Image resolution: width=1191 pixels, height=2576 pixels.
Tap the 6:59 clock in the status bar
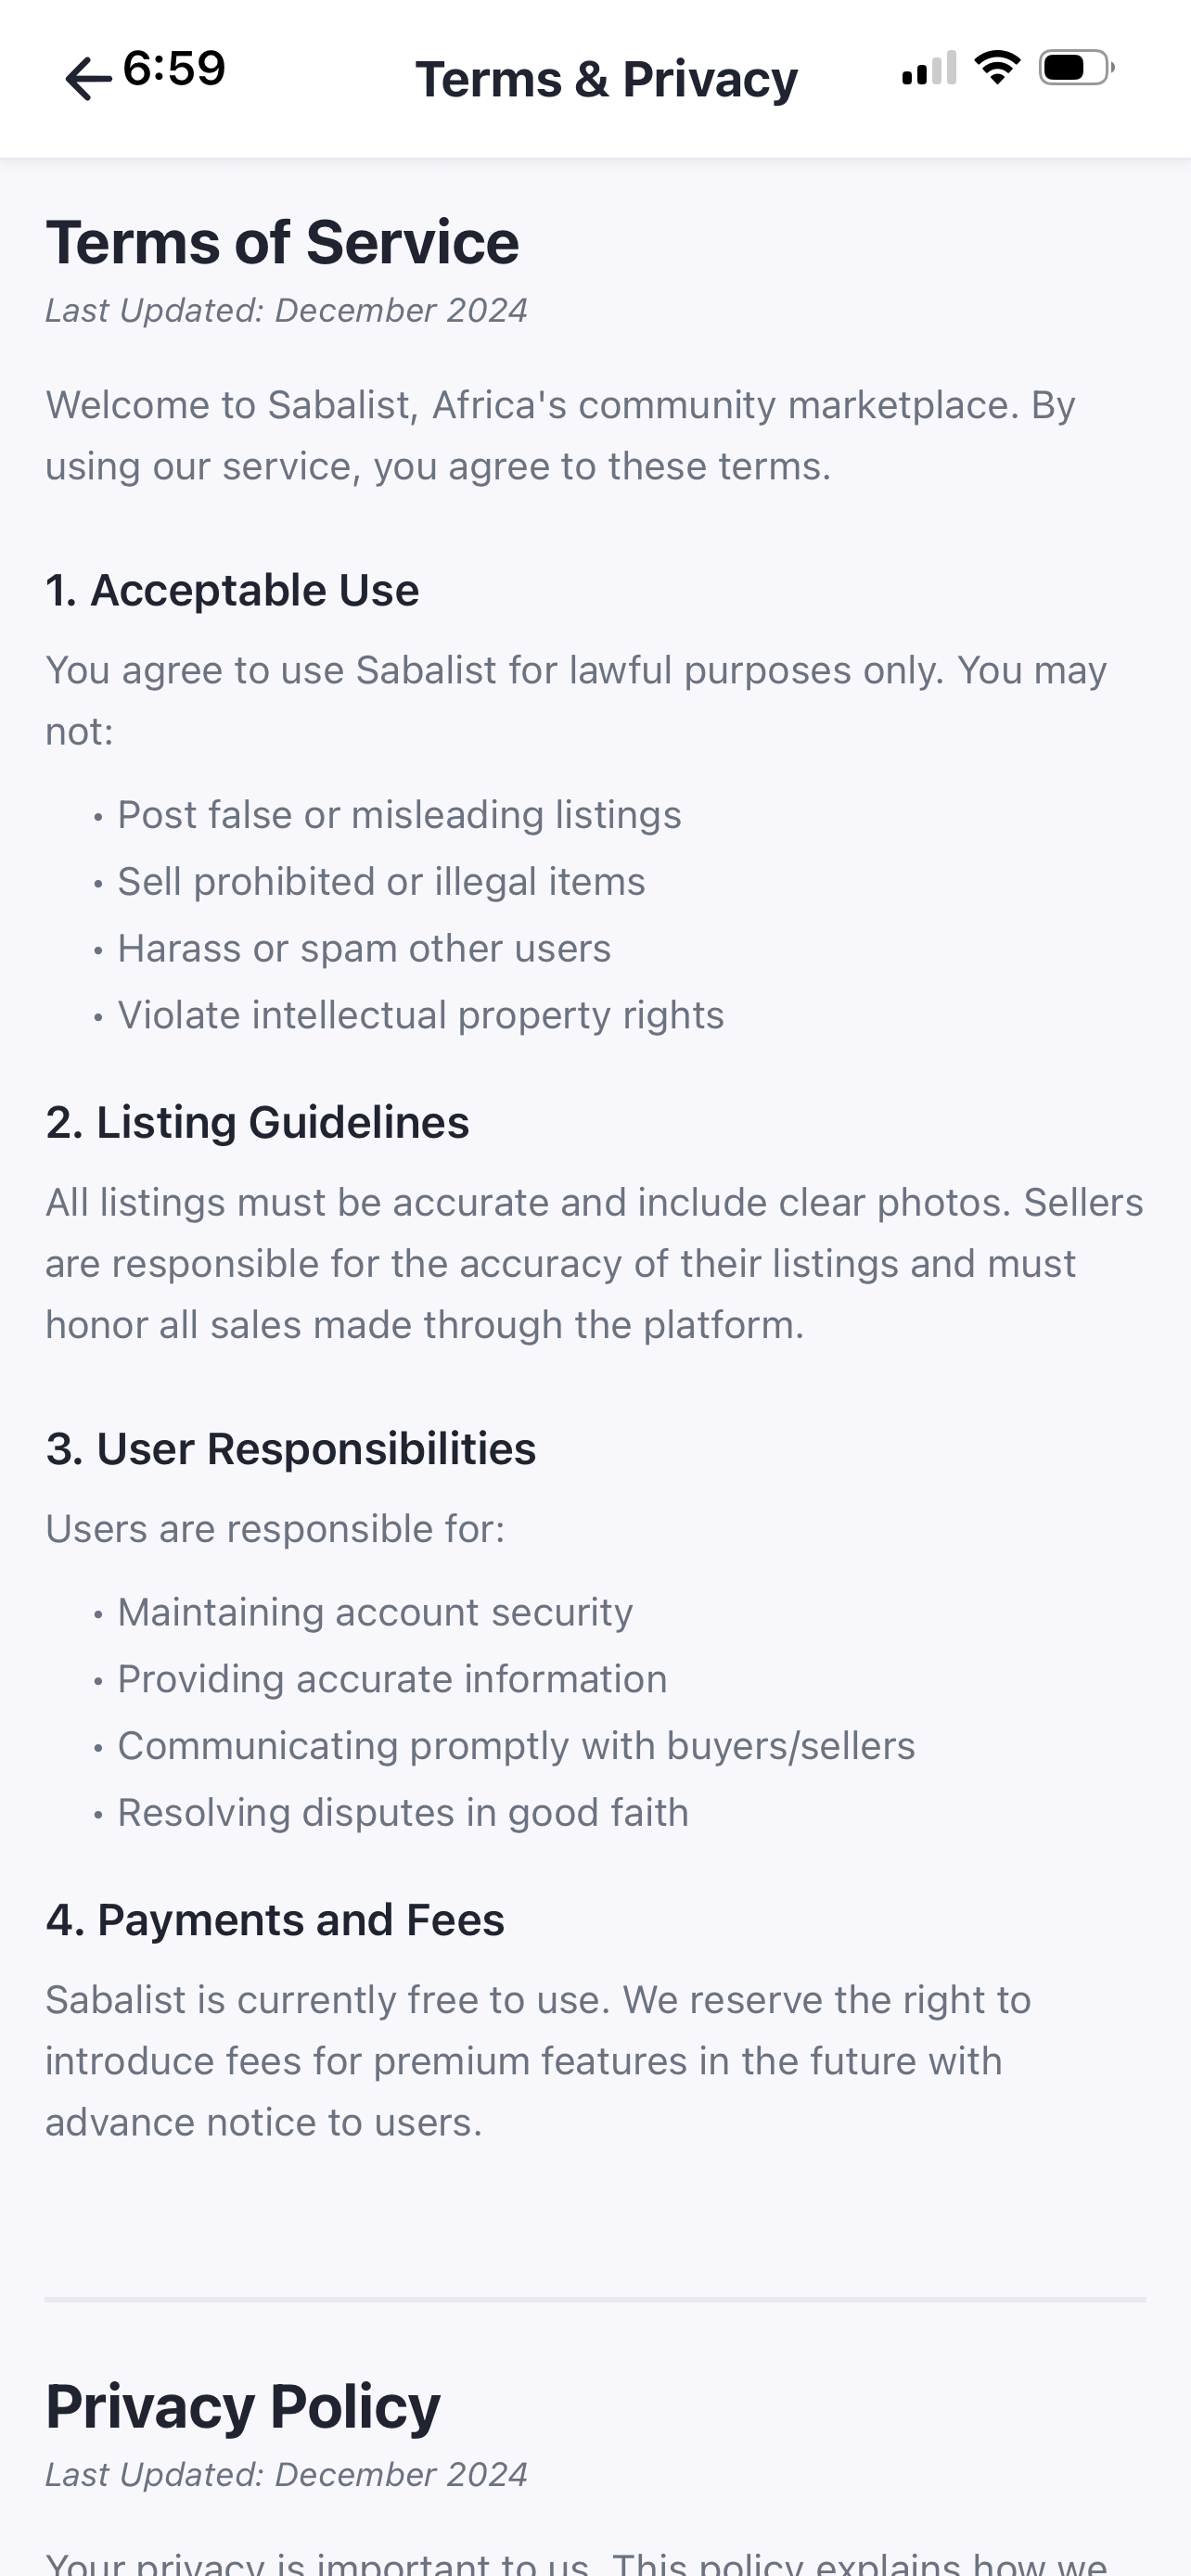coord(174,68)
